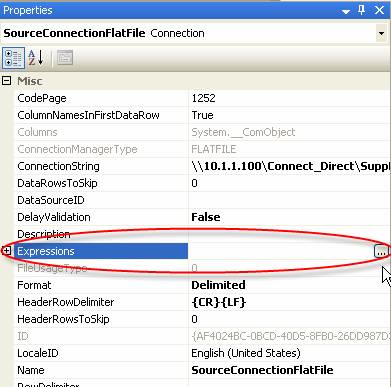
Task: Select the HeaderRowsToSkip property
Action: (63, 319)
